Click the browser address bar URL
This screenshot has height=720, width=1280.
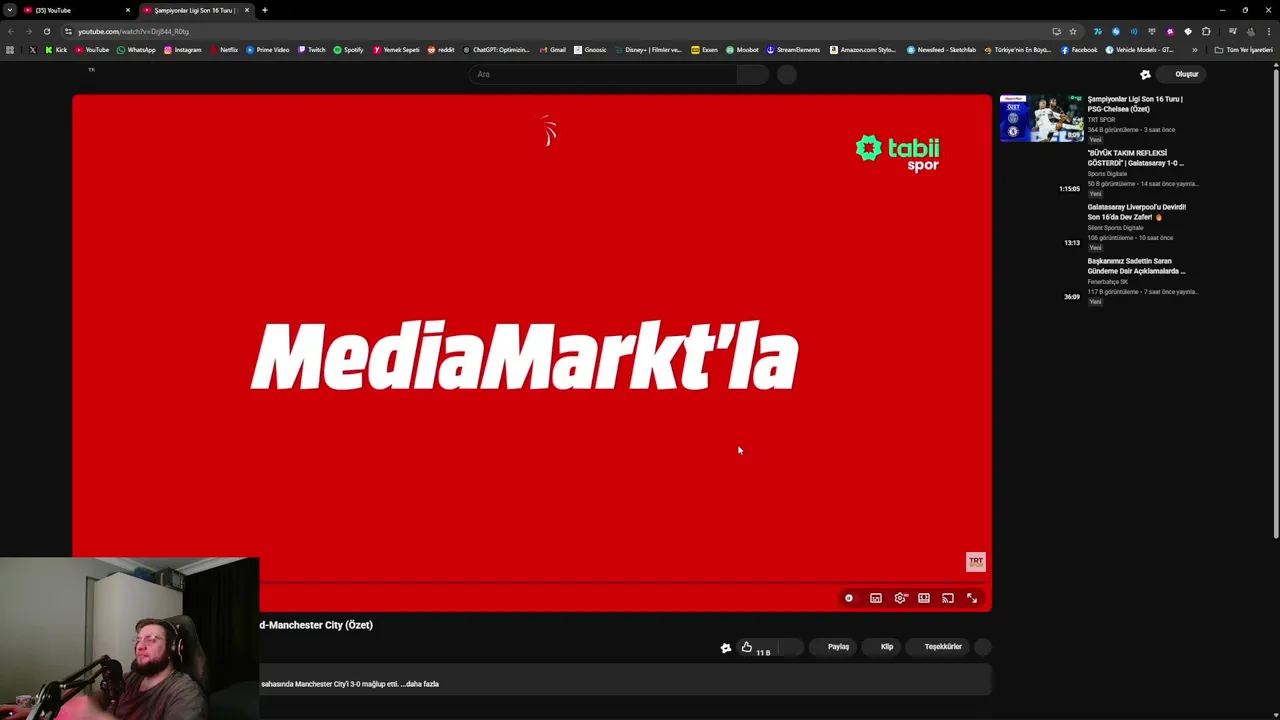(x=133, y=31)
